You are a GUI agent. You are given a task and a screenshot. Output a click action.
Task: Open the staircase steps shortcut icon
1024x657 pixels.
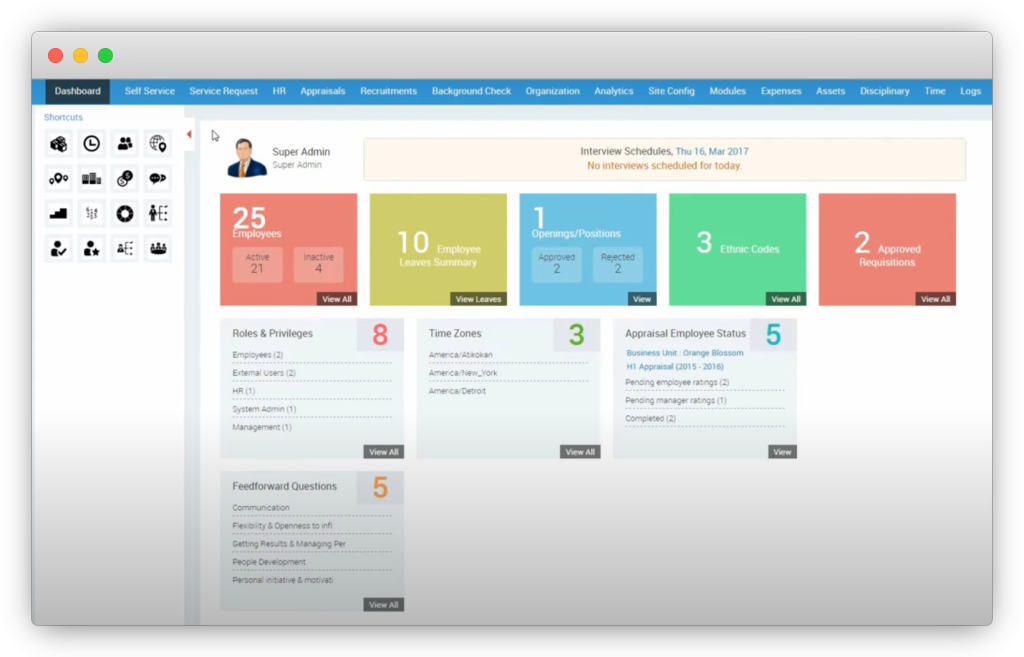(58, 214)
